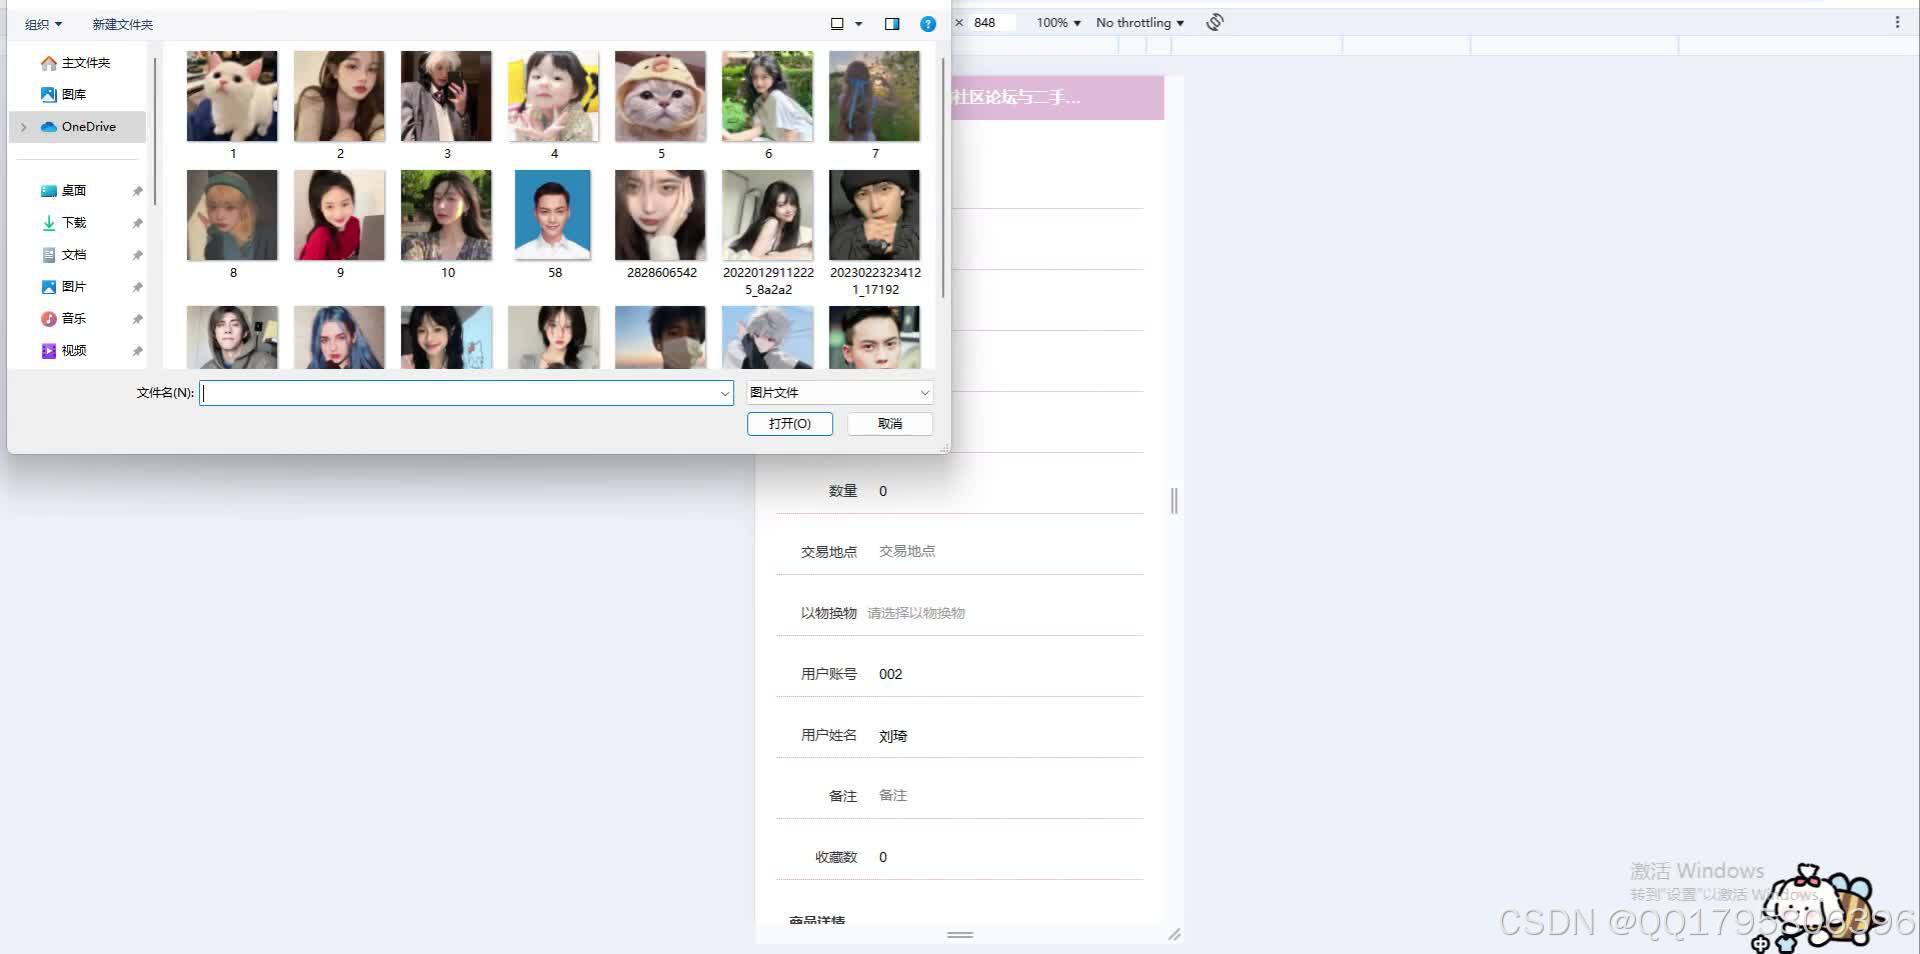This screenshot has height=954, width=1920.
Task: Unpin the 桌面 (Desktop) sidebar entry
Action: [x=137, y=190]
